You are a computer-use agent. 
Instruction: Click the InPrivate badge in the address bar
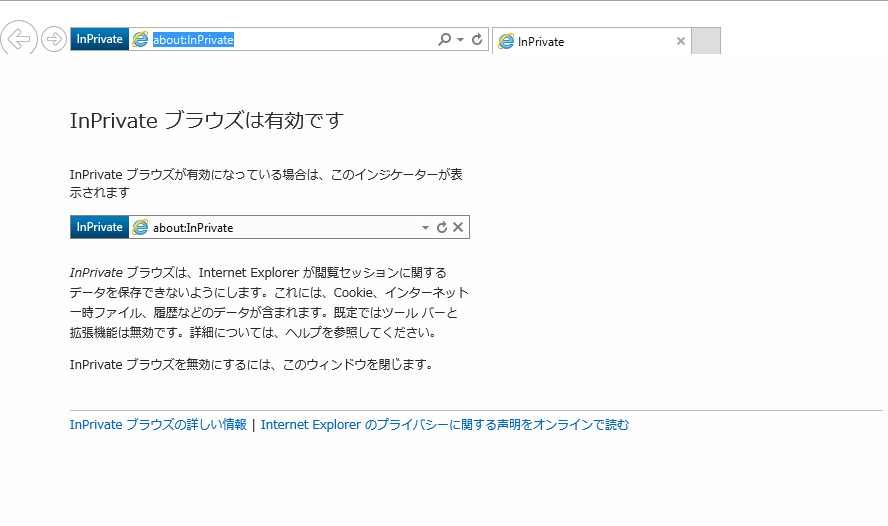(99, 39)
